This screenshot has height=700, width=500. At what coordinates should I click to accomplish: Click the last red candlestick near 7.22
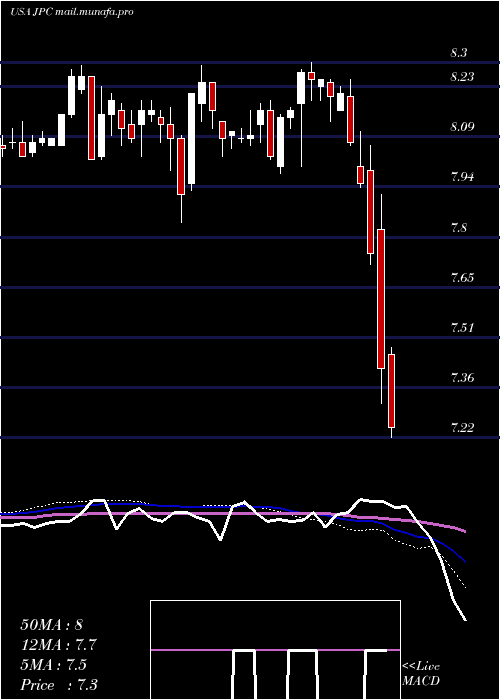pyautogui.click(x=392, y=391)
